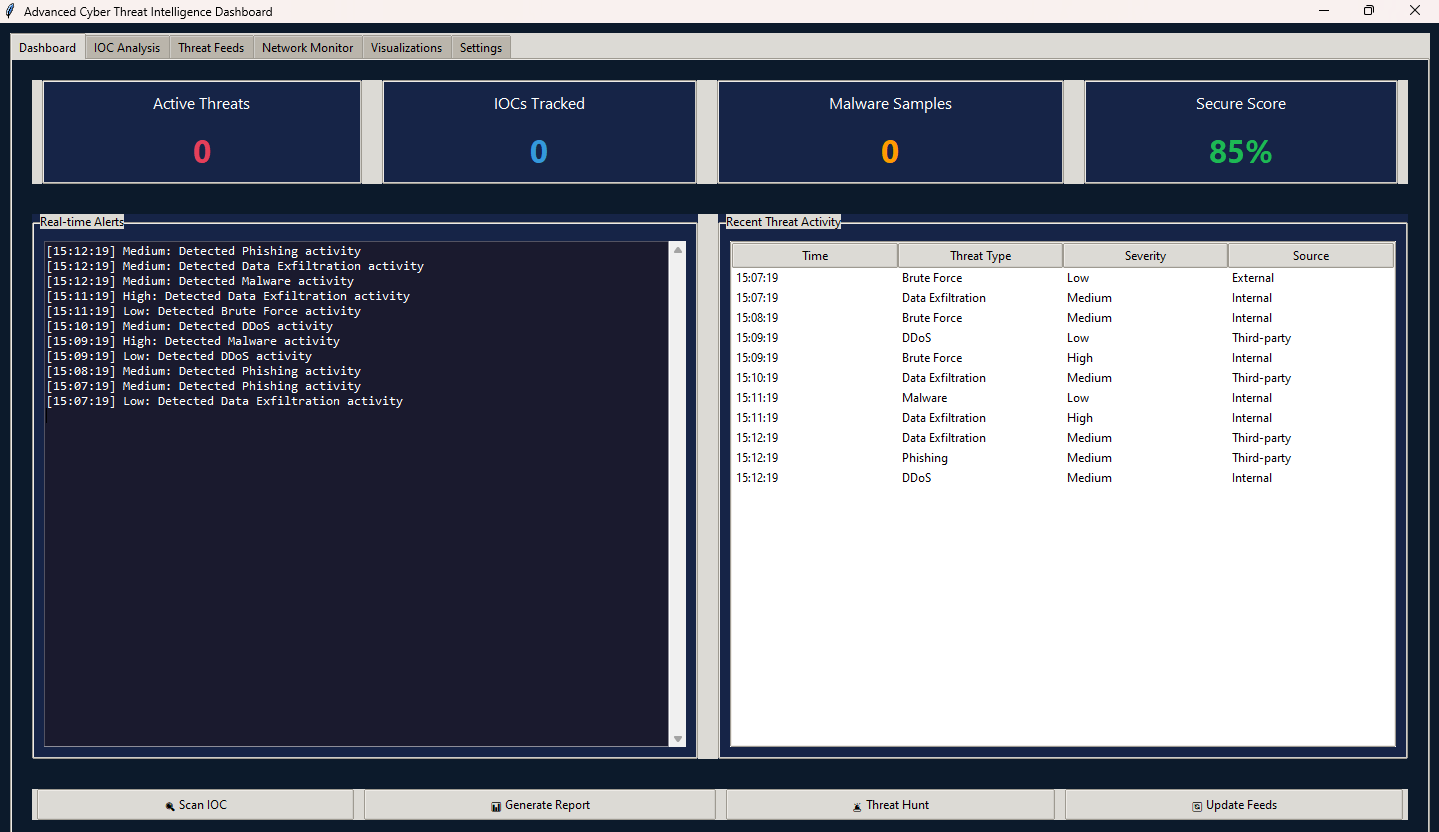
Task: Sort table by Time column header
Action: tap(815, 256)
